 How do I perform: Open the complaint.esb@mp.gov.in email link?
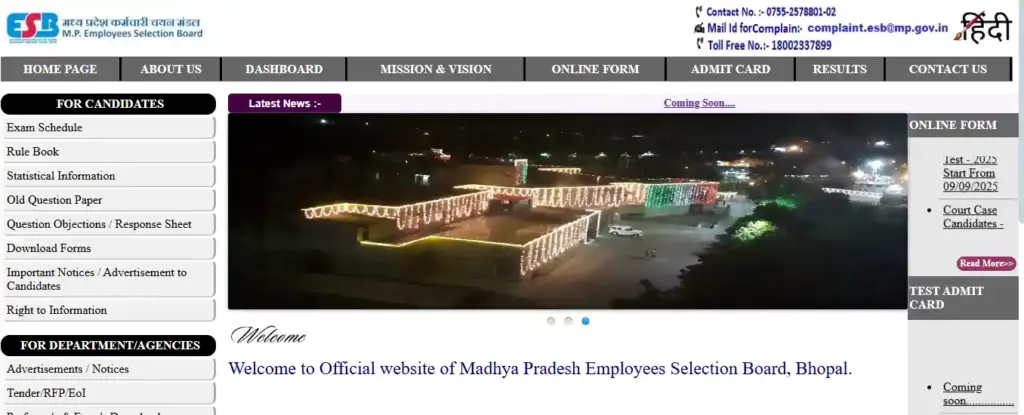(877, 28)
